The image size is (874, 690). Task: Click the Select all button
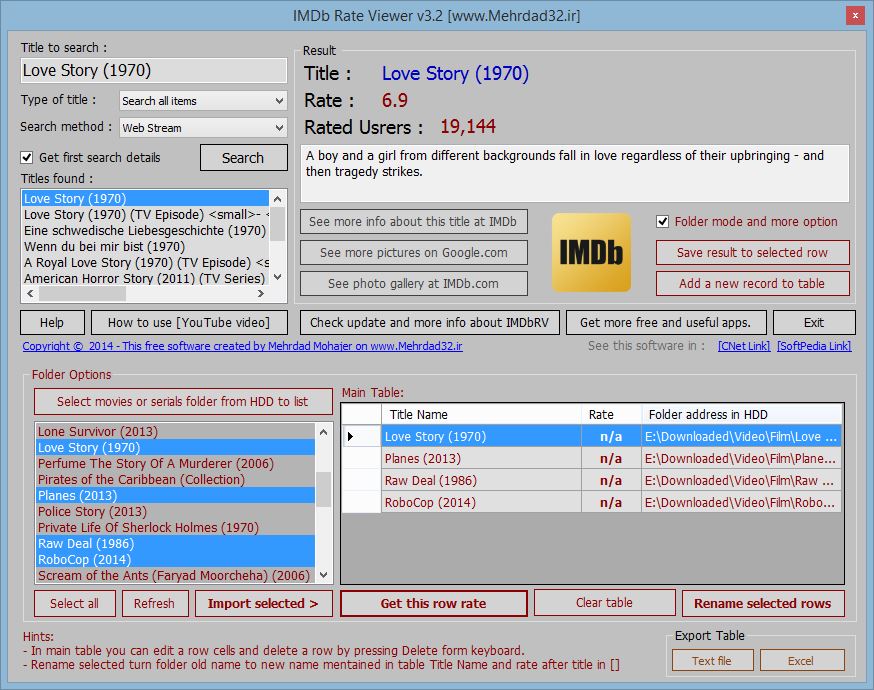pos(75,604)
